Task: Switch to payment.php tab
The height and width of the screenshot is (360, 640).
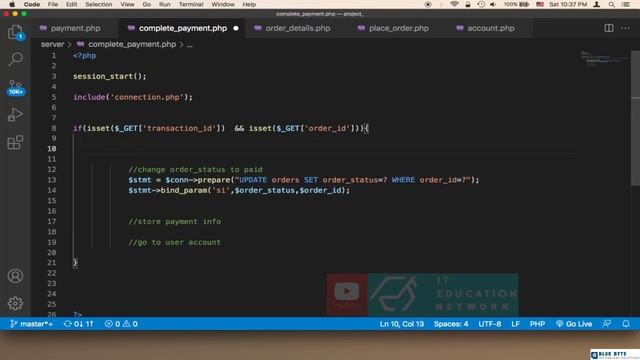Action: point(75,28)
